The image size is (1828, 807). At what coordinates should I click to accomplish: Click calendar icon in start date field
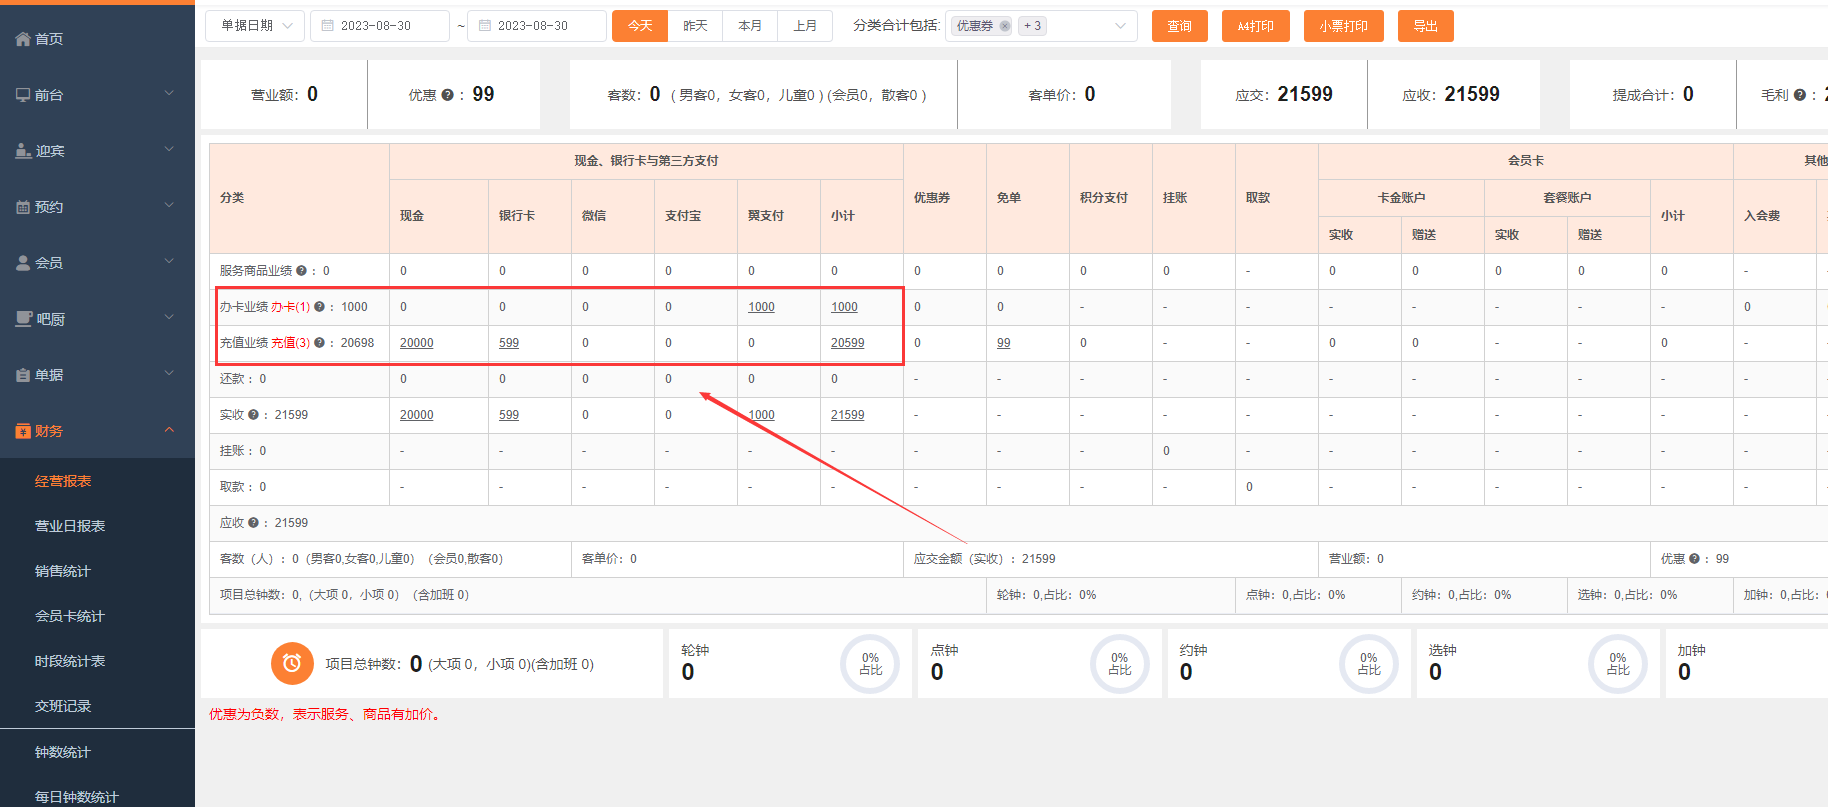[x=327, y=26]
